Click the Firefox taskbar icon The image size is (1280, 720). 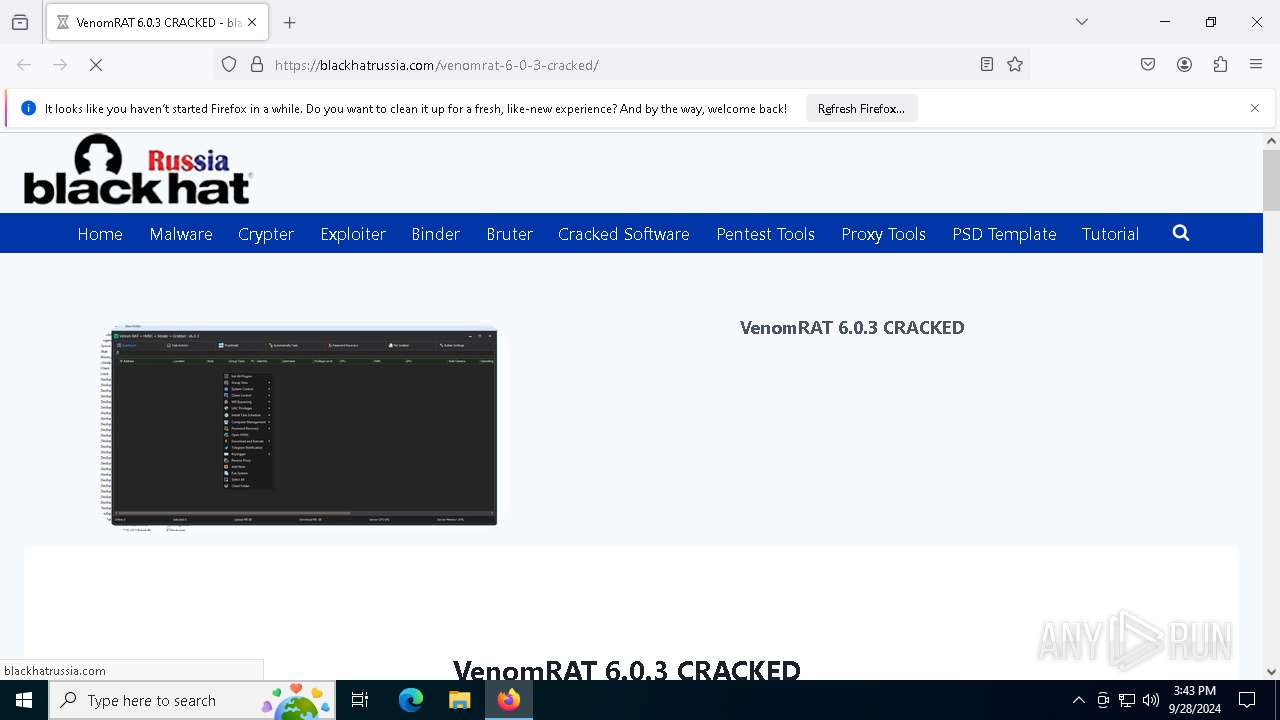pyautogui.click(x=509, y=700)
